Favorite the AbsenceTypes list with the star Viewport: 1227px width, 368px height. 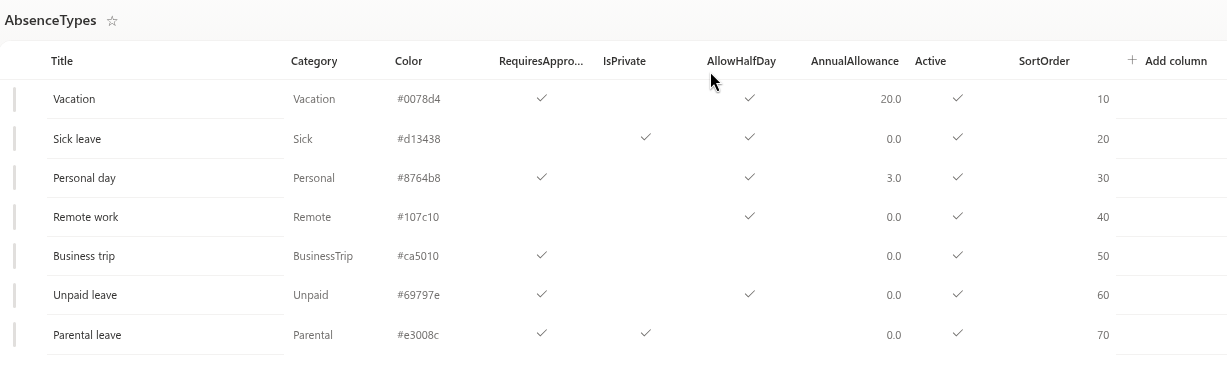(112, 21)
